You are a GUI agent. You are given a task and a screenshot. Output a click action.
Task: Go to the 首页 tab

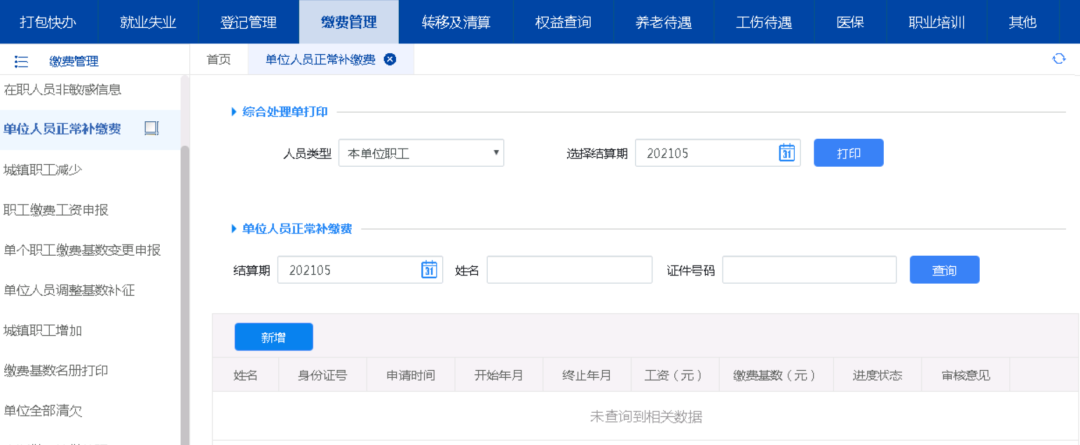pyautogui.click(x=218, y=59)
